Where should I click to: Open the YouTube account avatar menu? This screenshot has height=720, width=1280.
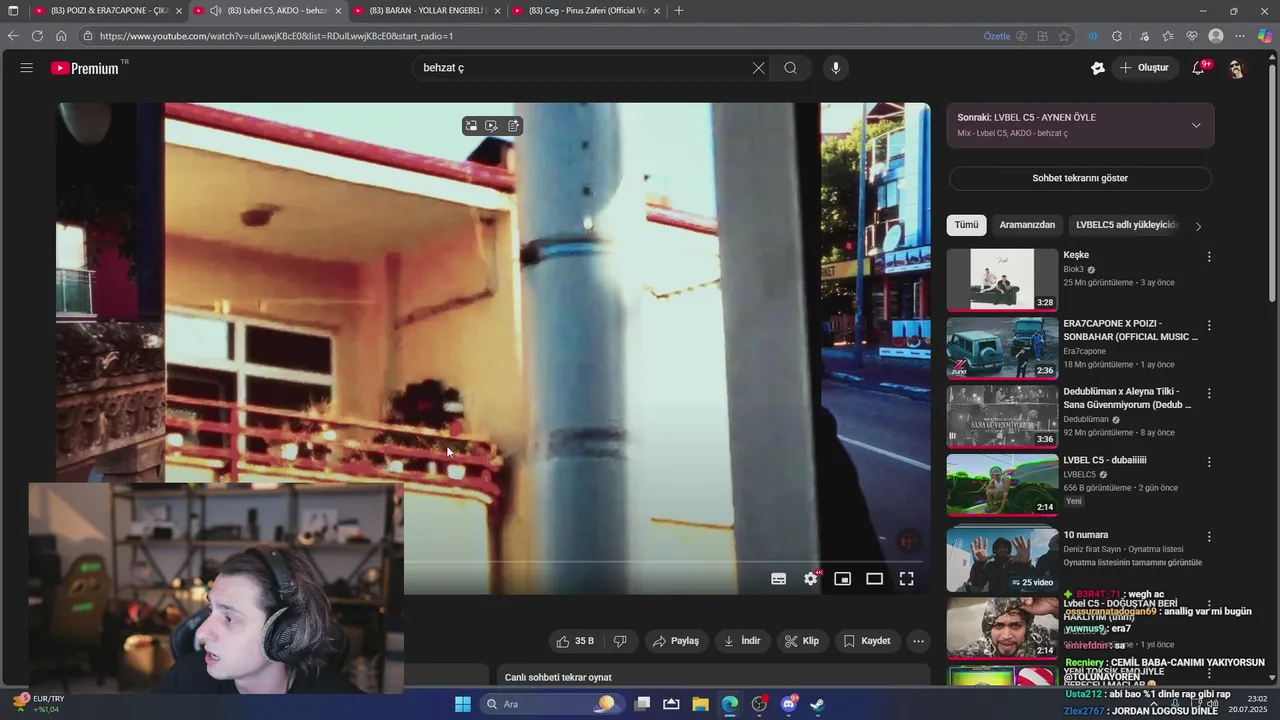click(1236, 68)
